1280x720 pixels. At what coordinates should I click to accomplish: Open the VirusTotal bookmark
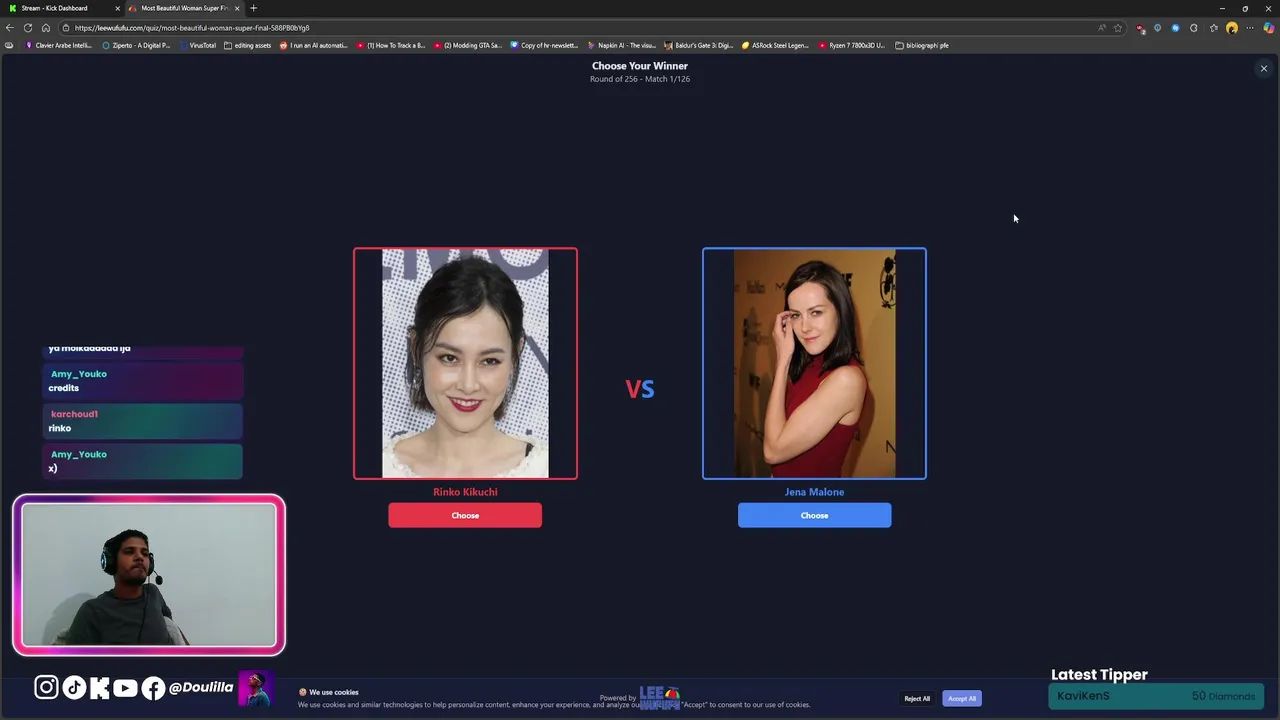tap(197, 45)
